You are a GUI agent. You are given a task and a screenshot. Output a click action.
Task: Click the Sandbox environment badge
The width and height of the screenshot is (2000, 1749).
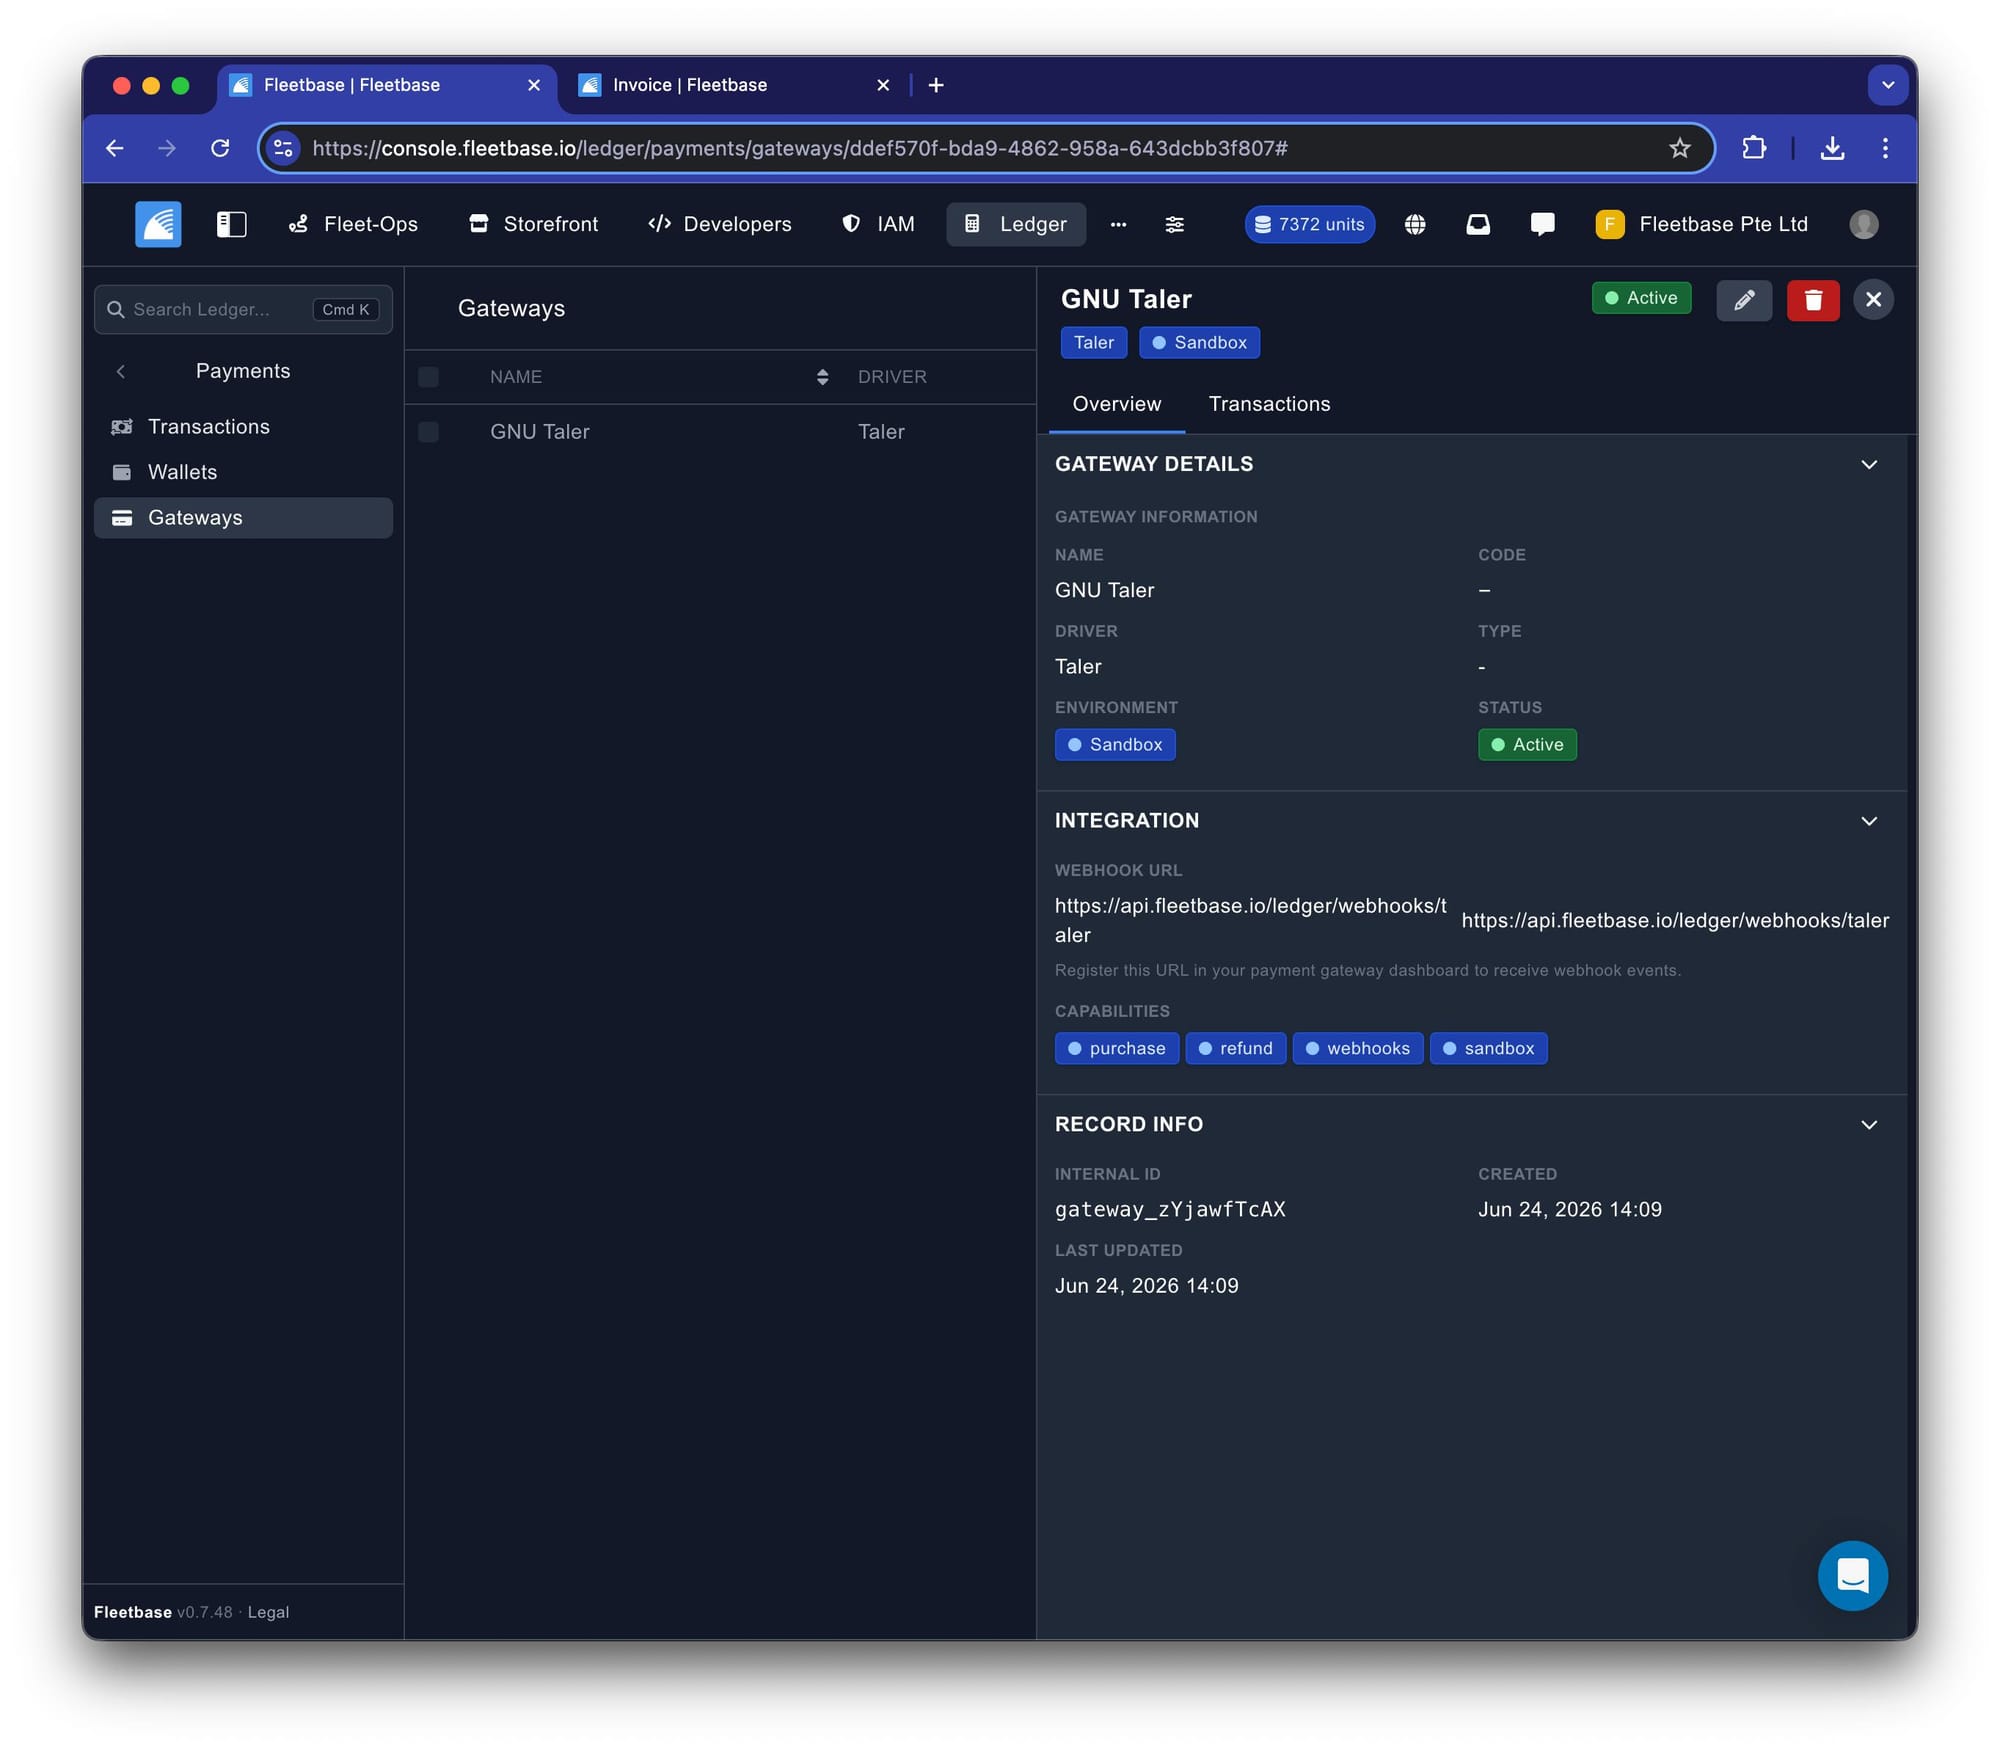[x=1115, y=745]
